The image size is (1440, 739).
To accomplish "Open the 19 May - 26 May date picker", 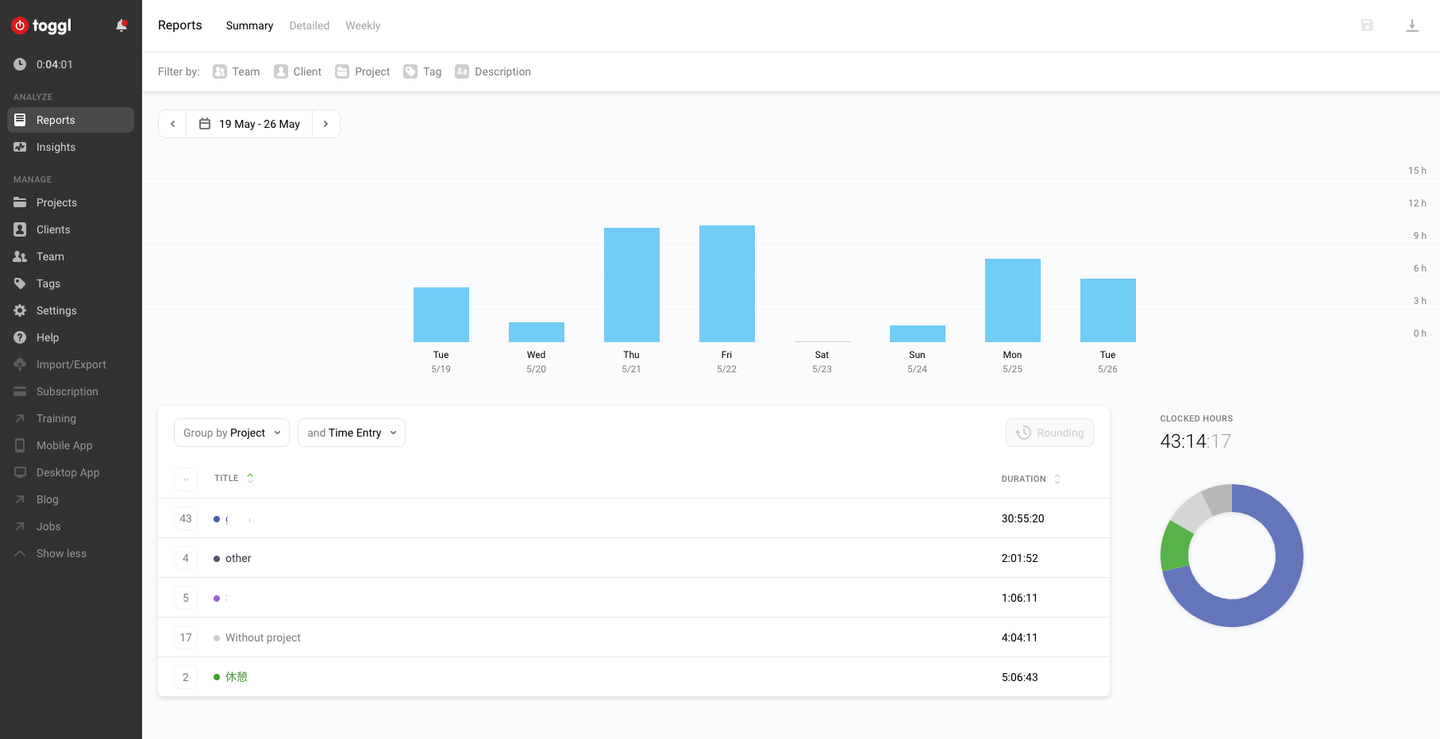I will pos(250,124).
